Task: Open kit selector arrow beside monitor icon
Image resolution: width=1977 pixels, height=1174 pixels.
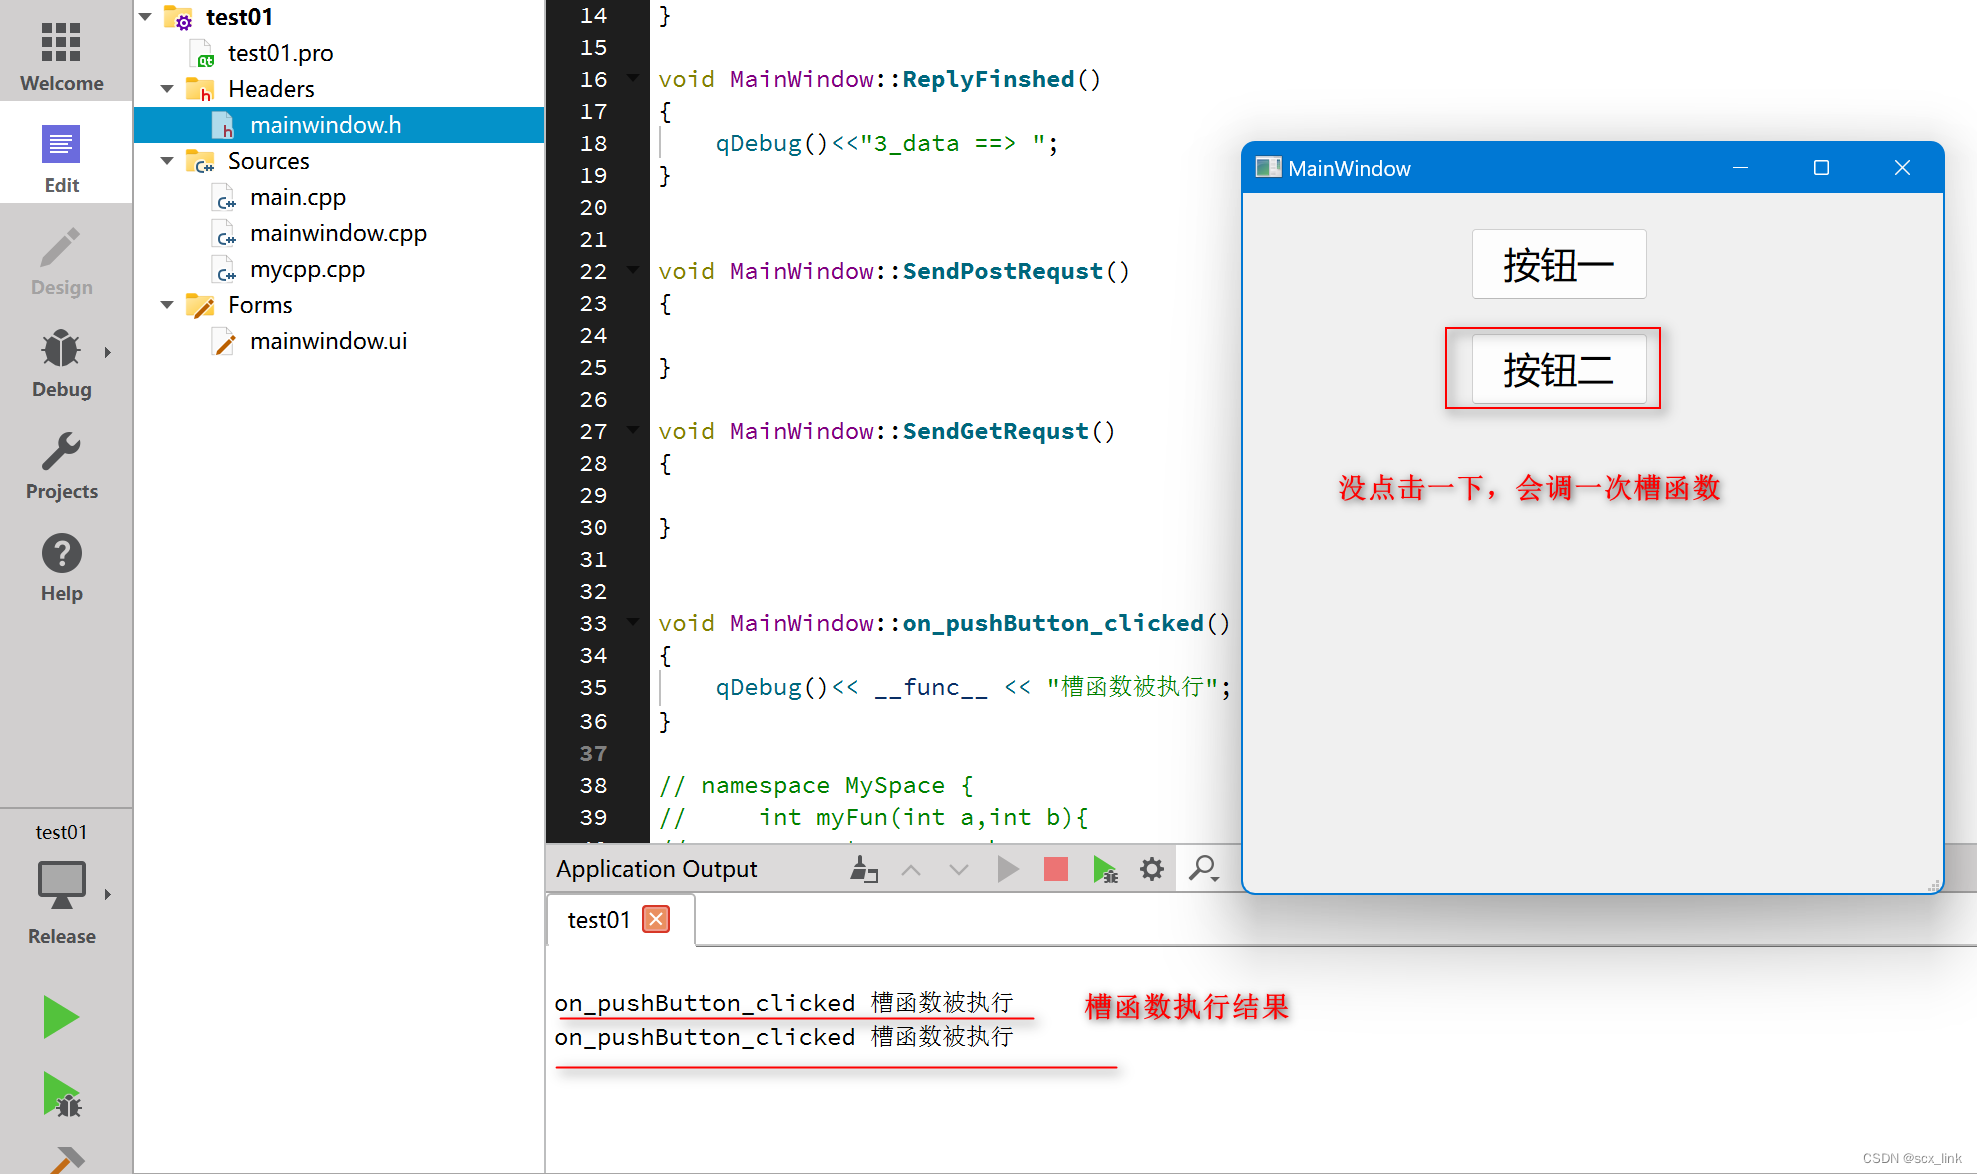Action: (107, 894)
